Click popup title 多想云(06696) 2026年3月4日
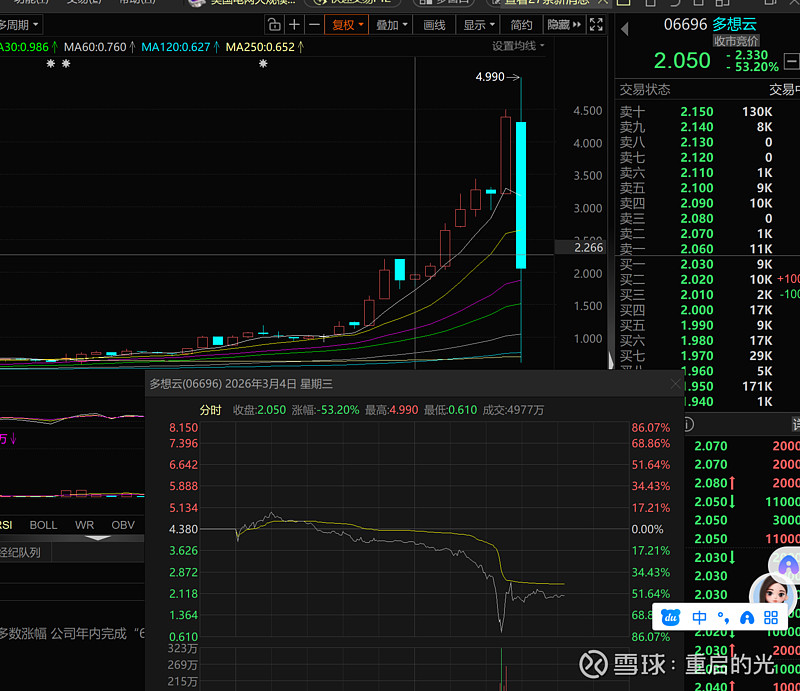The image size is (800, 691). [241, 384]
